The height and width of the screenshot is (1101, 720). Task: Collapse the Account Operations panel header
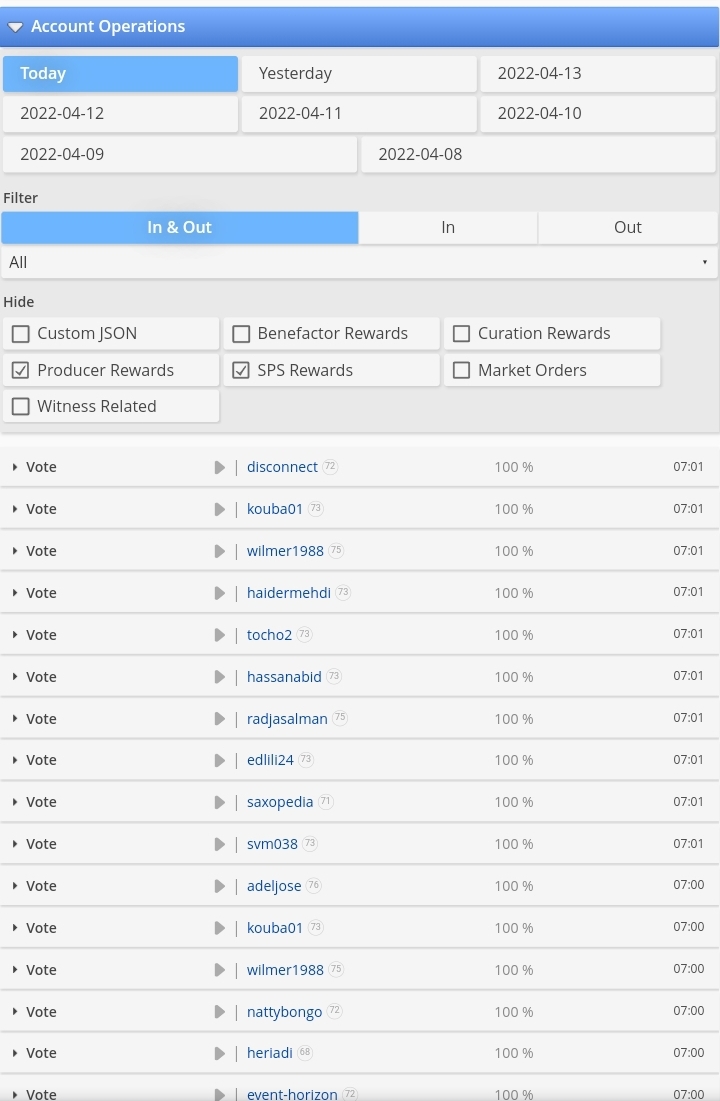[360, 27]
